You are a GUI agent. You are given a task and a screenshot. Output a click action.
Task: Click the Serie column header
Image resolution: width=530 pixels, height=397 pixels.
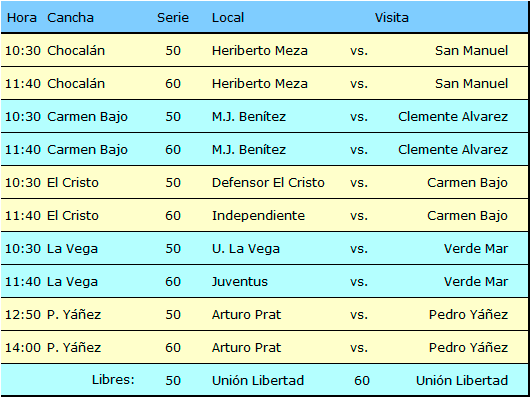click(x=173, y=18)
